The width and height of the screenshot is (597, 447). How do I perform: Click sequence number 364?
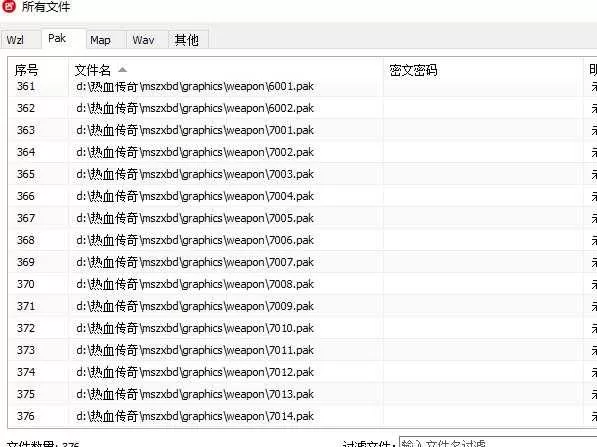(26, 152)
